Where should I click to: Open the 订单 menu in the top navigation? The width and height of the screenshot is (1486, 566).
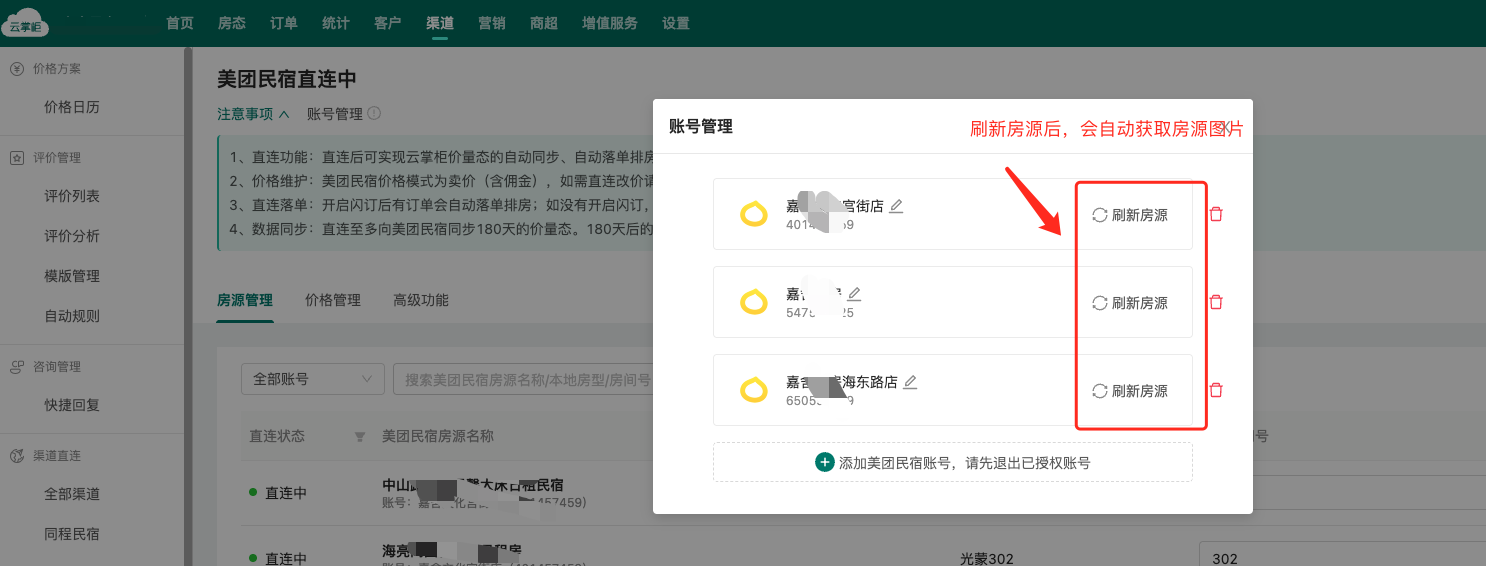[x=284, y=23]
